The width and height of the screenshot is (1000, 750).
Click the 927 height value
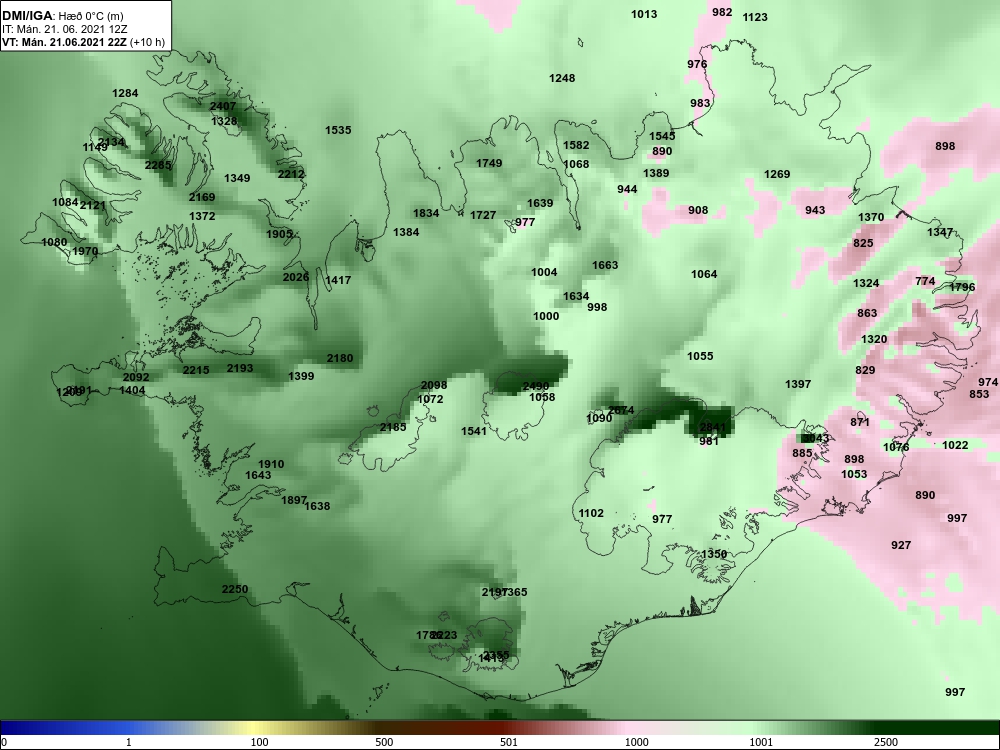901,545
